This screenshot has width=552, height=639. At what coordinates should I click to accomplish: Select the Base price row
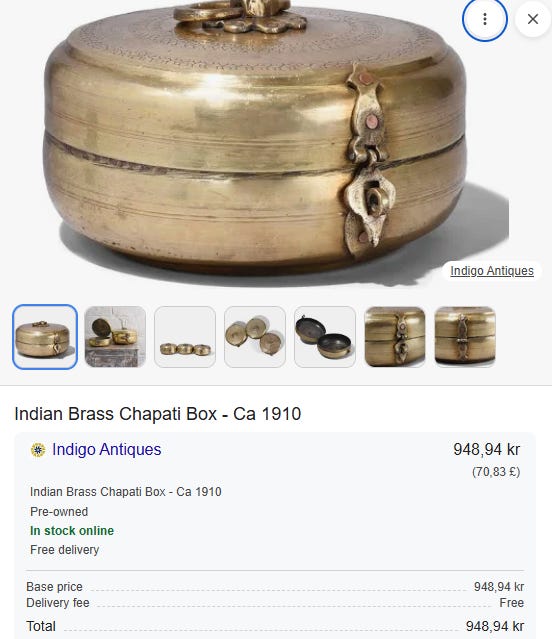point(275,587)
